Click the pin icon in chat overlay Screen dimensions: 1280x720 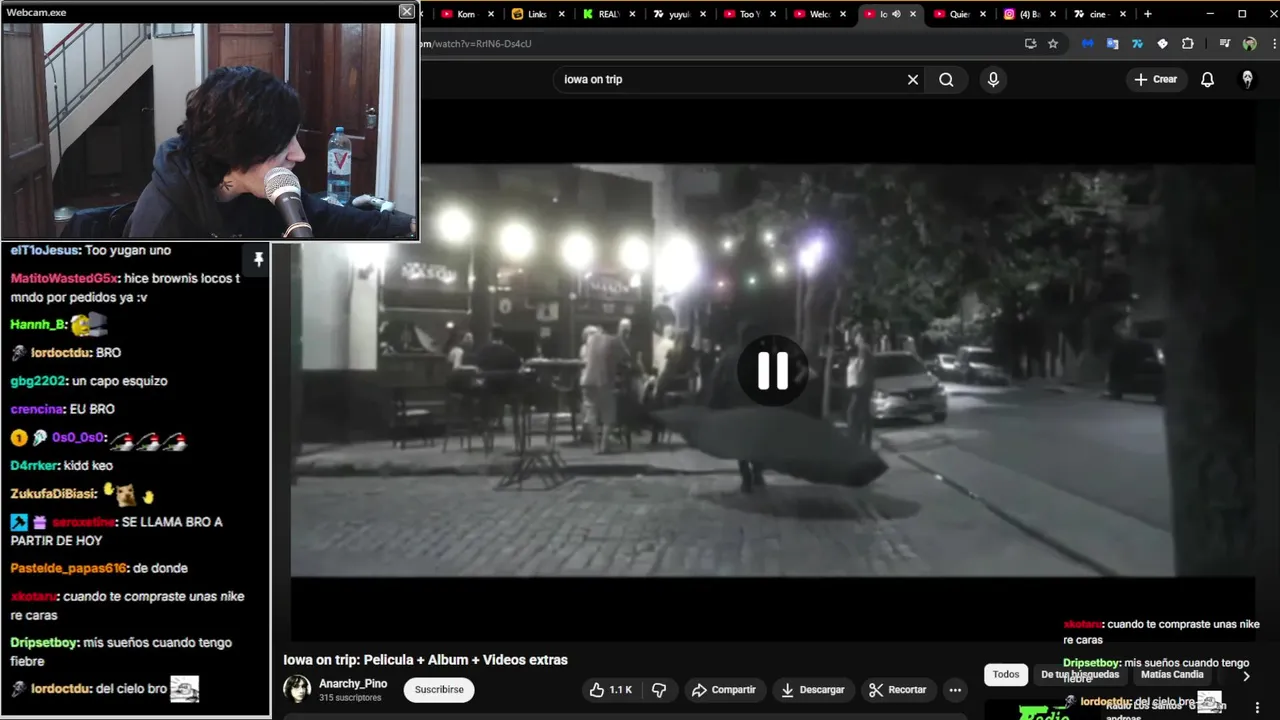[x=258, y=260]
